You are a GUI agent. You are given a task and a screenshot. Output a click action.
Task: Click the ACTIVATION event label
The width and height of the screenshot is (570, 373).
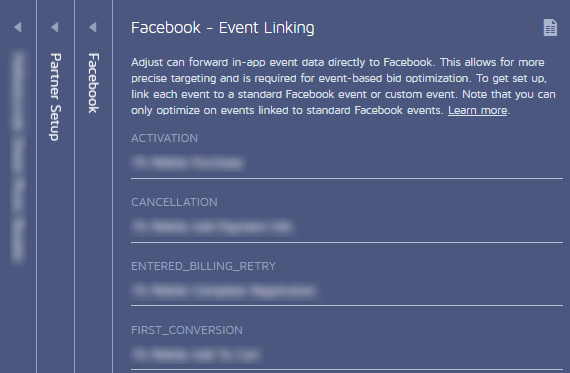[x=164, y=138]
